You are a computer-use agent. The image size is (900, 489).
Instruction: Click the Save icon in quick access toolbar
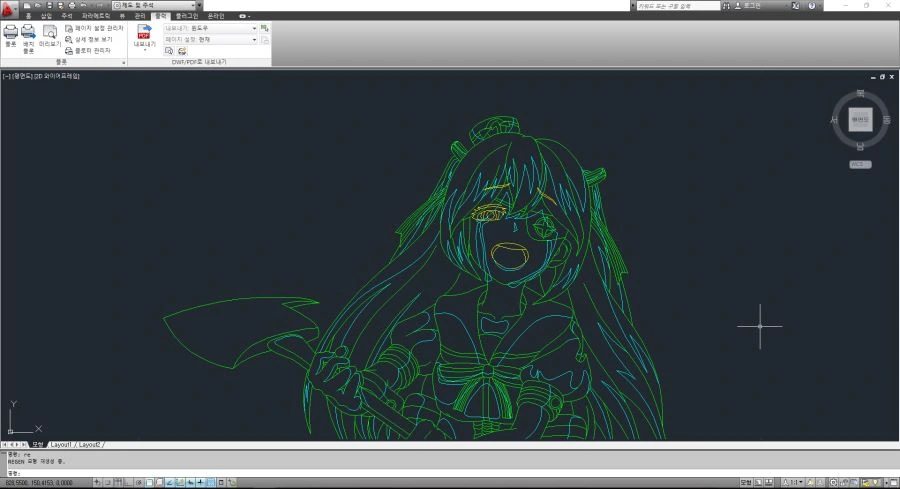point(49,5)
